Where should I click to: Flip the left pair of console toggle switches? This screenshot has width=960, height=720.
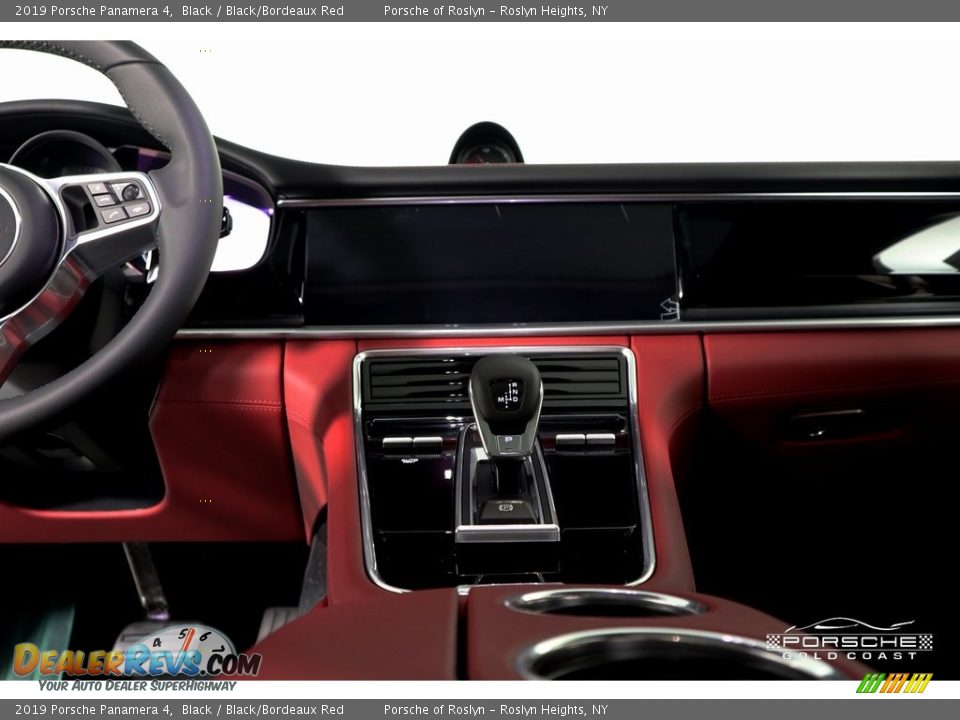412,441
